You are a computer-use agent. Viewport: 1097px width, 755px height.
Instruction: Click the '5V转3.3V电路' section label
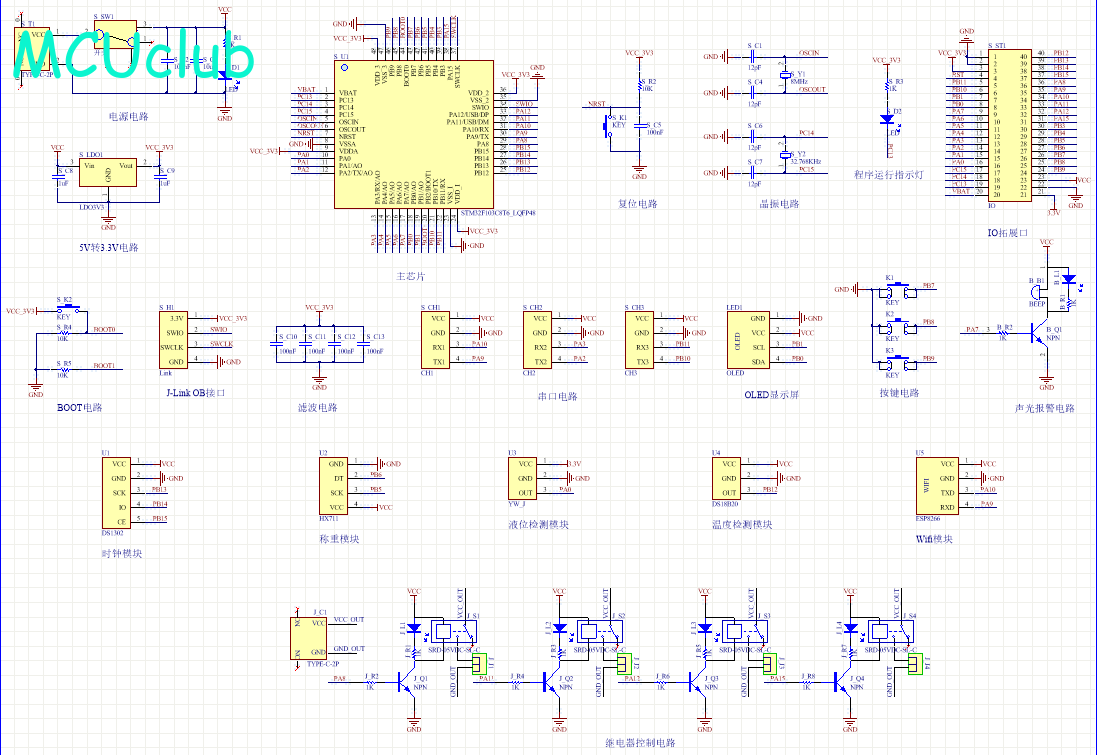(x=108, y=248)
